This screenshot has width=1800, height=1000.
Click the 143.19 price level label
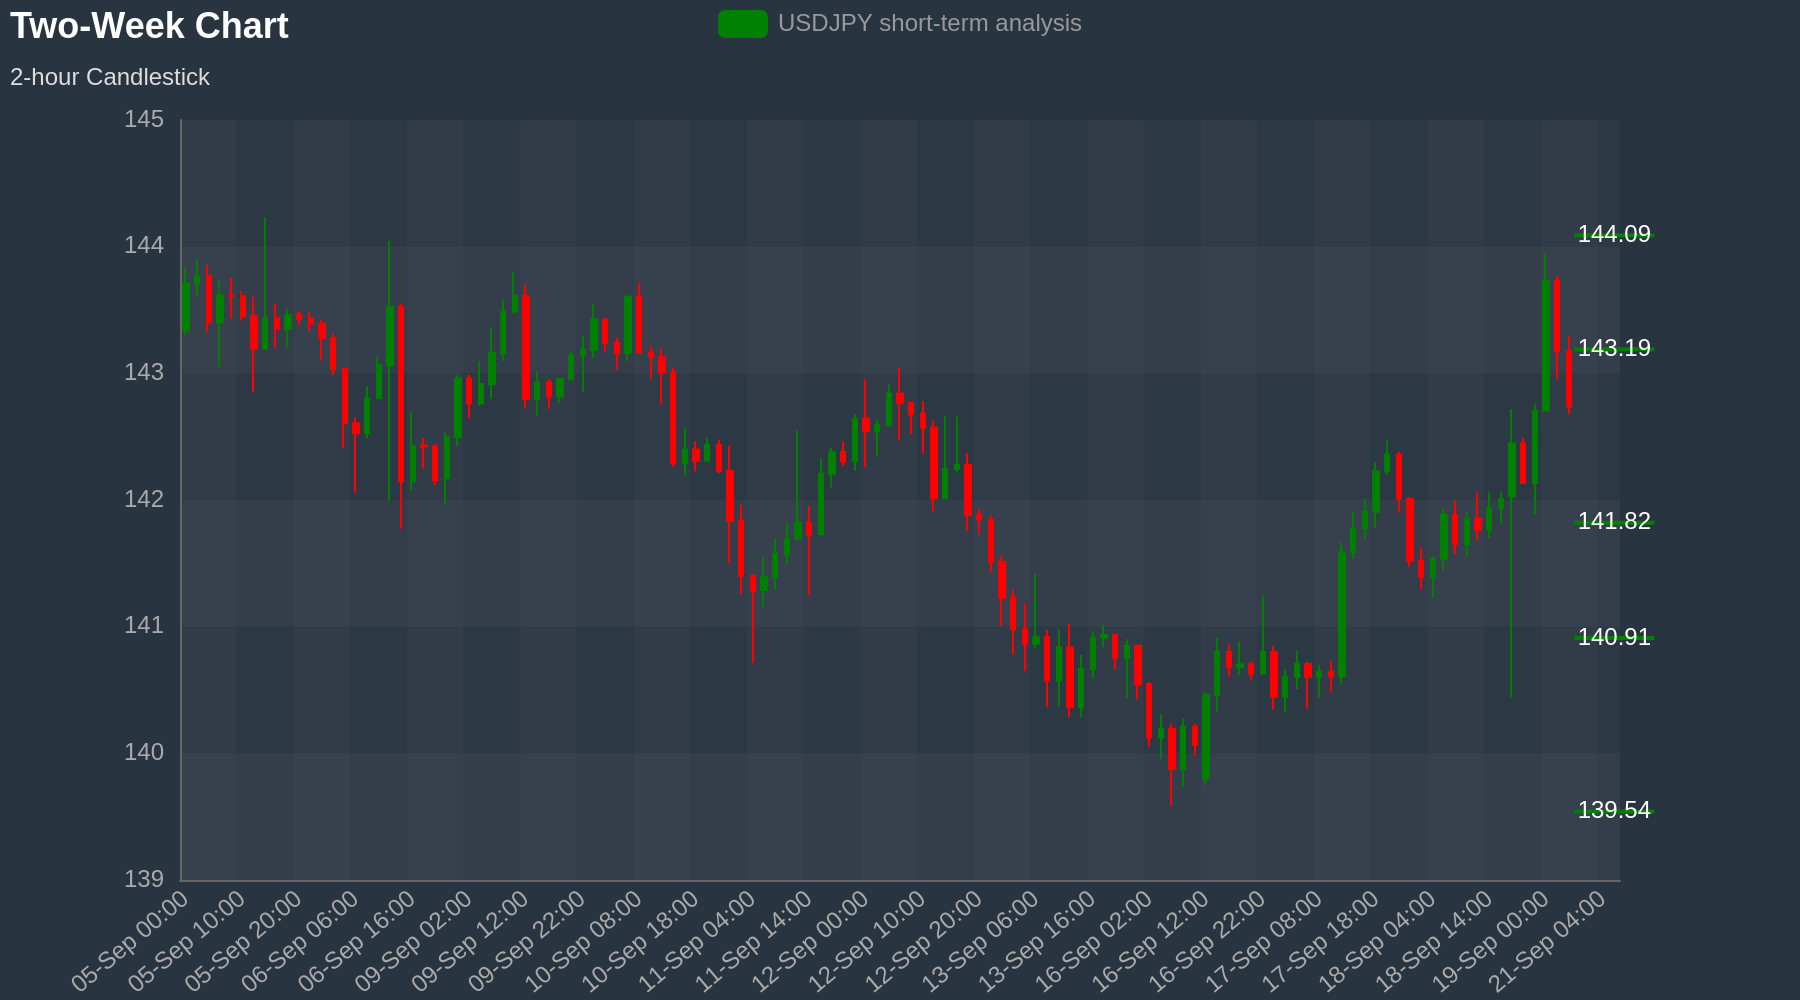(x=1614, y=348)
